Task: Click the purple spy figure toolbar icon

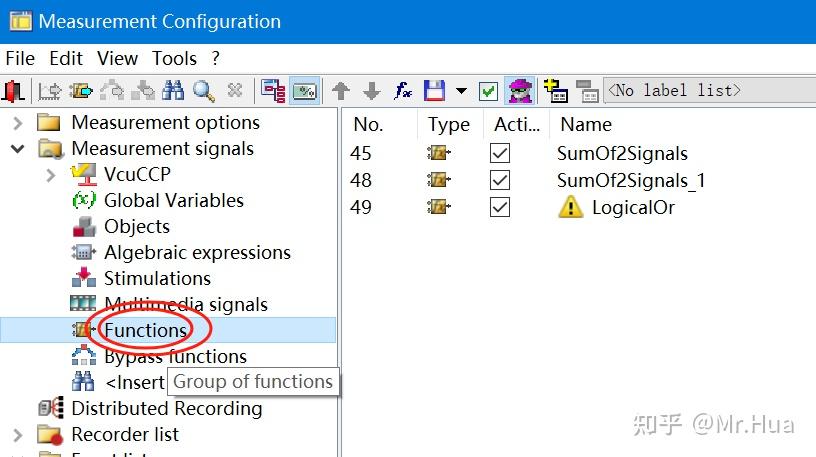Action: pos(518,91)
